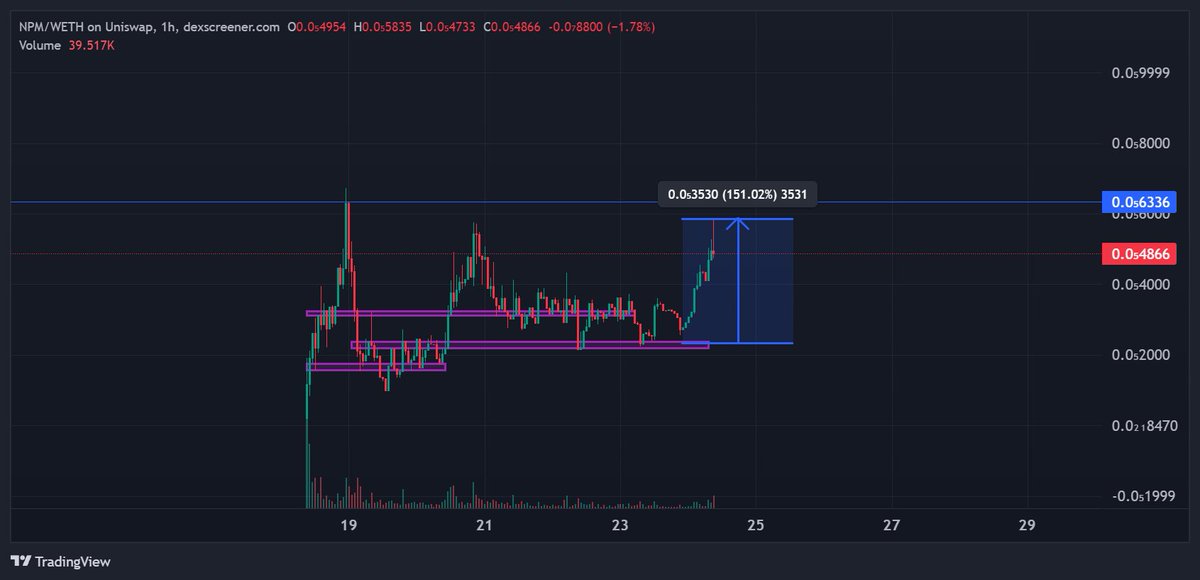Click the percent change (−1.78%) value
The width and height of the screenshot is (1200, 580).
[x=632, y=27]
